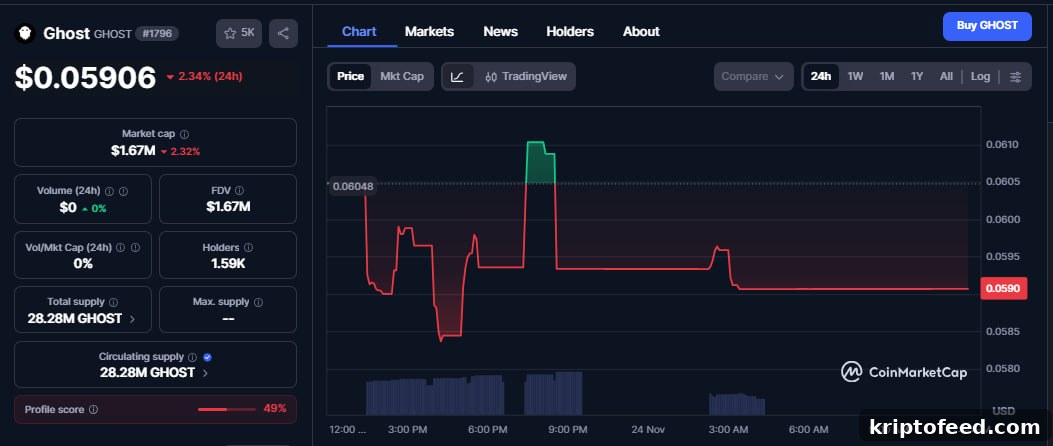Select the Price toggle
This screenshot has width=1053, height=446.
(x=350, y=77)
